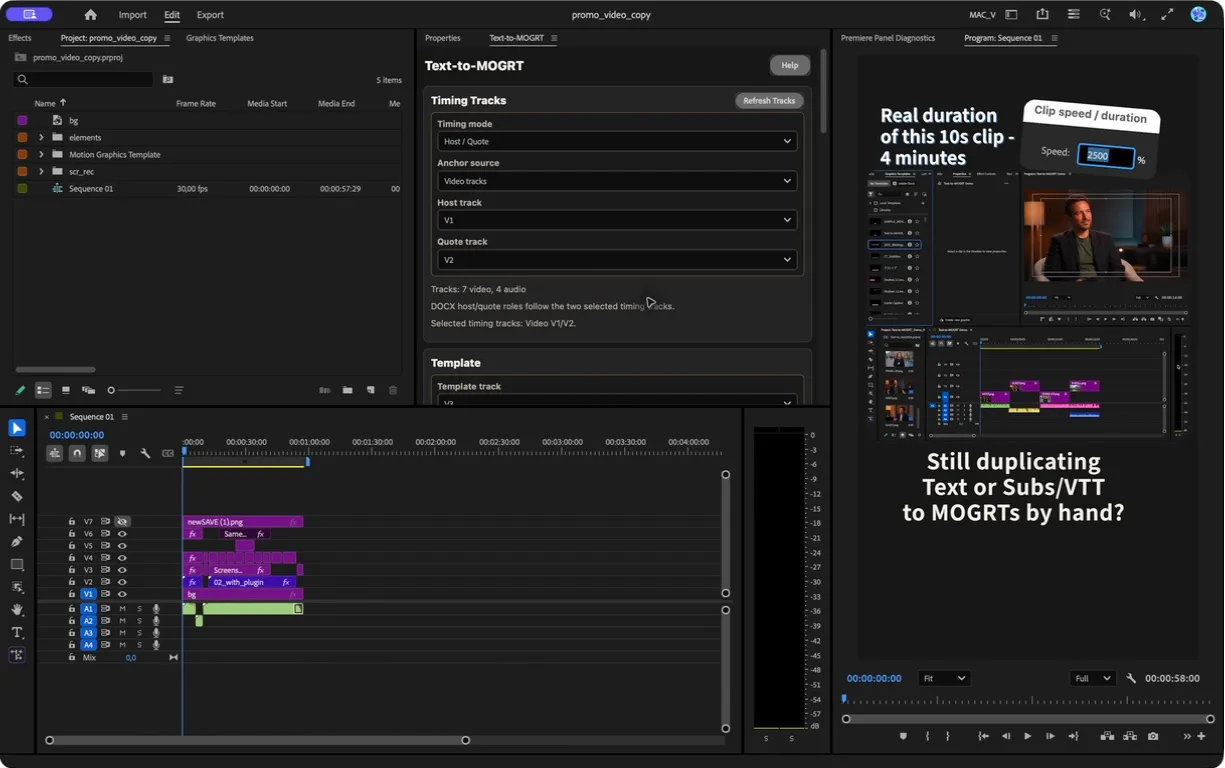Screen dimensions: 1225x768
Task: Open Timeline Display Settings wrench
Action: pos(145,453)
